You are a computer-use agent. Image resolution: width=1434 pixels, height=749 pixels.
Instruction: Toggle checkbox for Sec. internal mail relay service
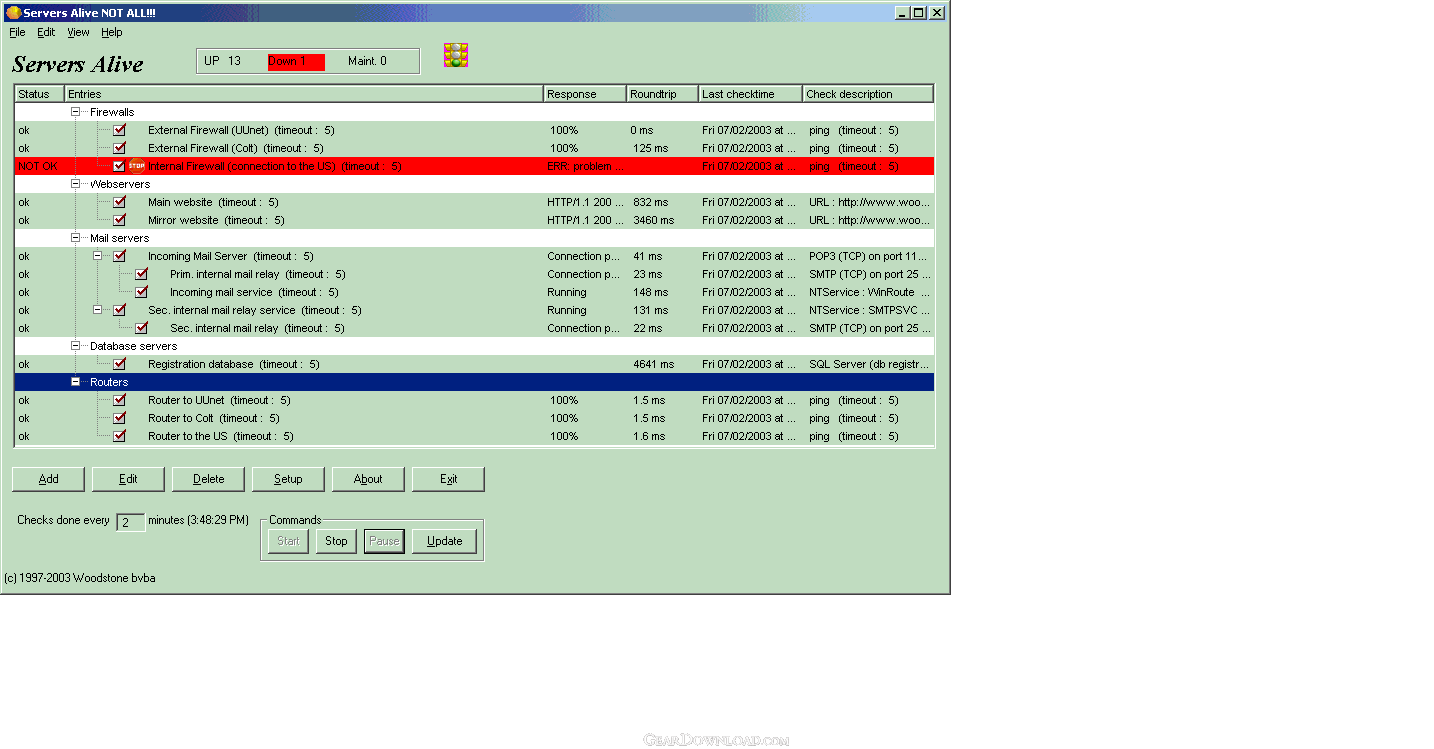[x=119, y=310]
